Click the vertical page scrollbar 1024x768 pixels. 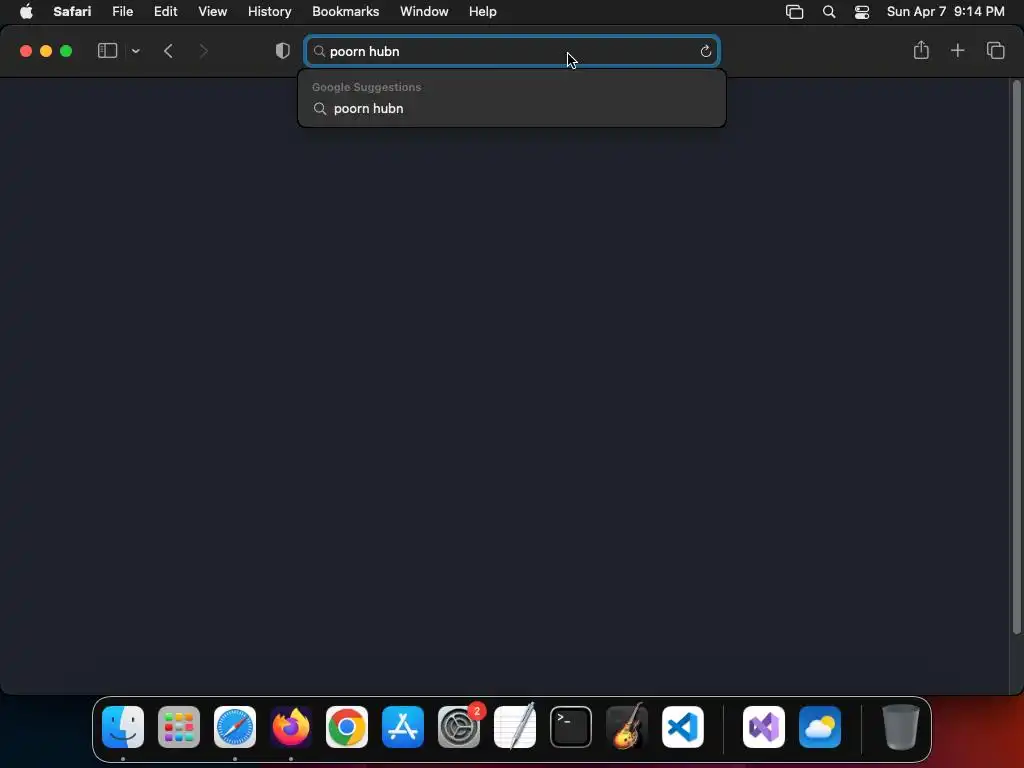(x=1016, y=357)
